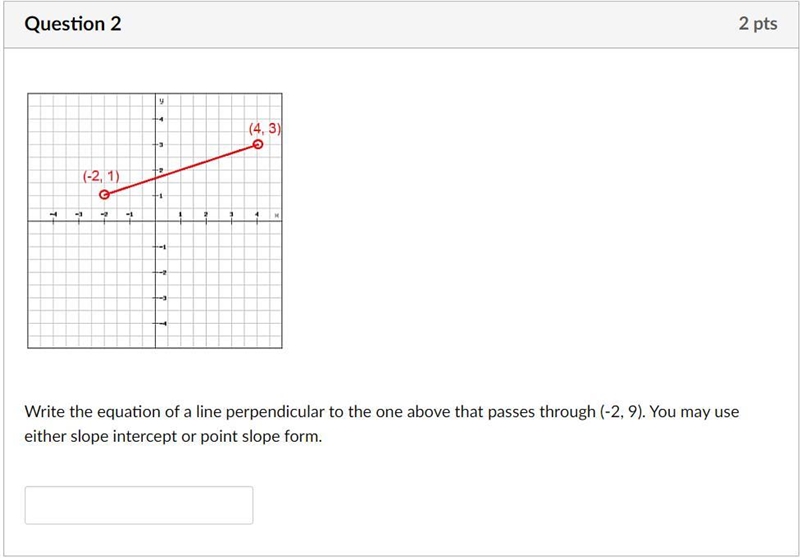Click tick label -1 on the y-axis

coord(163,247)
